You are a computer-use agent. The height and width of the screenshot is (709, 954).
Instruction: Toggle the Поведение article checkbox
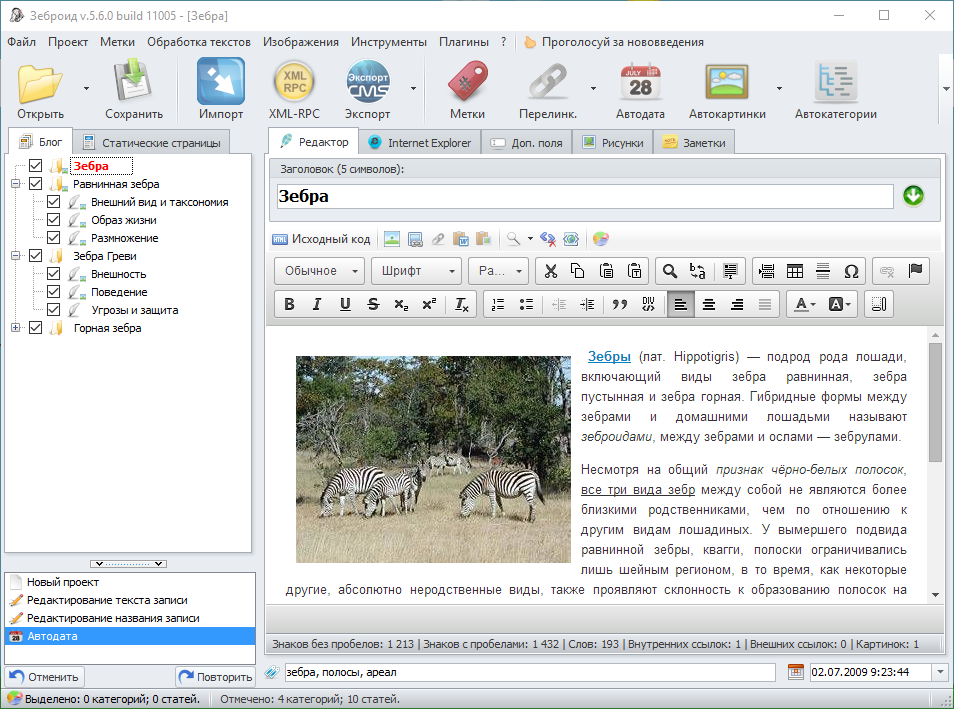click(54, 292)
